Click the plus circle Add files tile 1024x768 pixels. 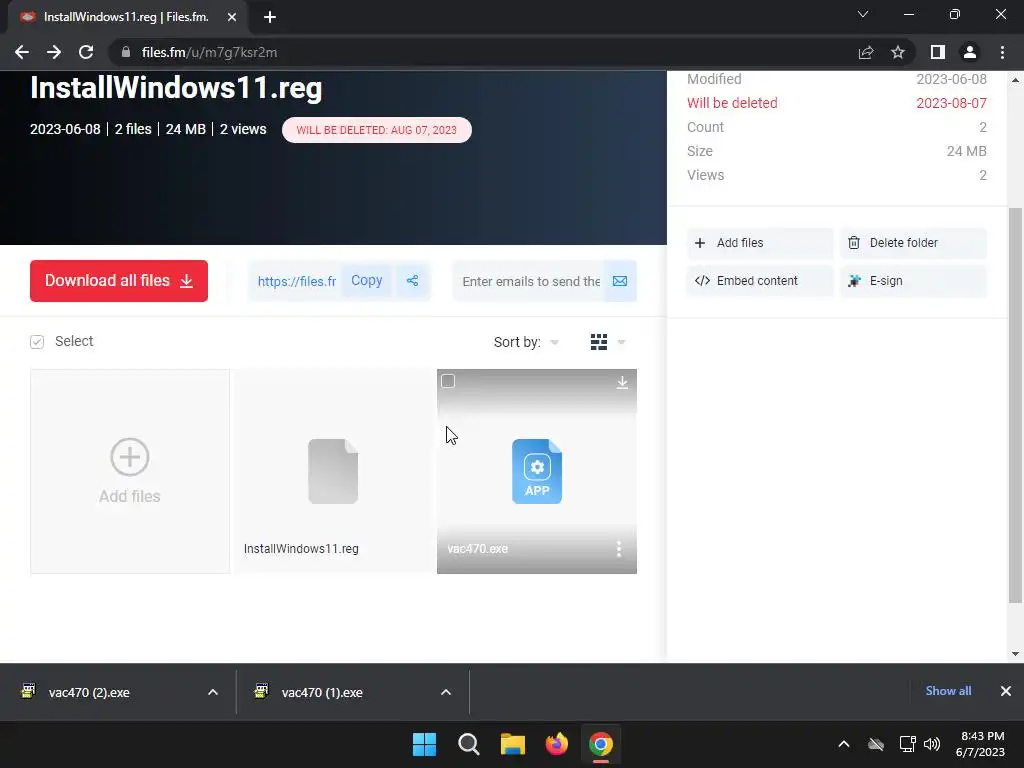point(130,471)
